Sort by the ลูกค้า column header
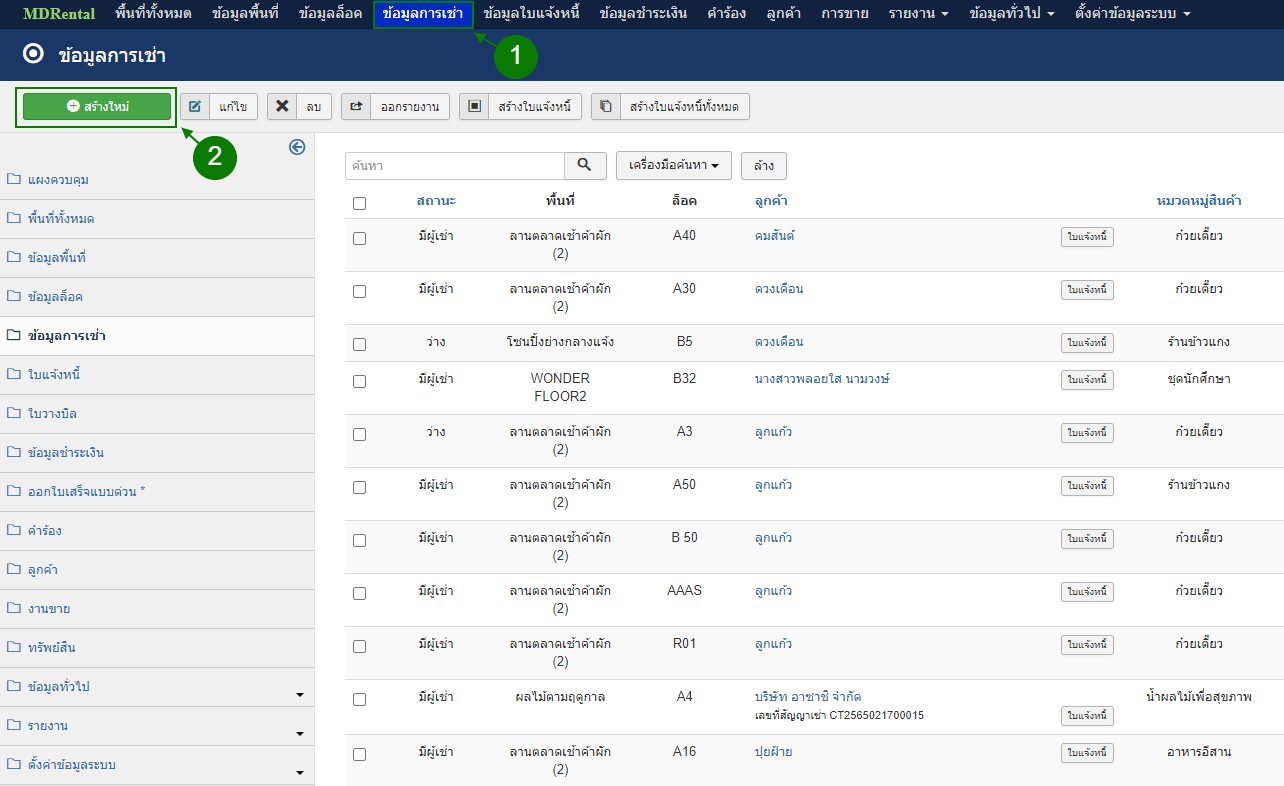 pyautogui.click(x=771, y=201)
